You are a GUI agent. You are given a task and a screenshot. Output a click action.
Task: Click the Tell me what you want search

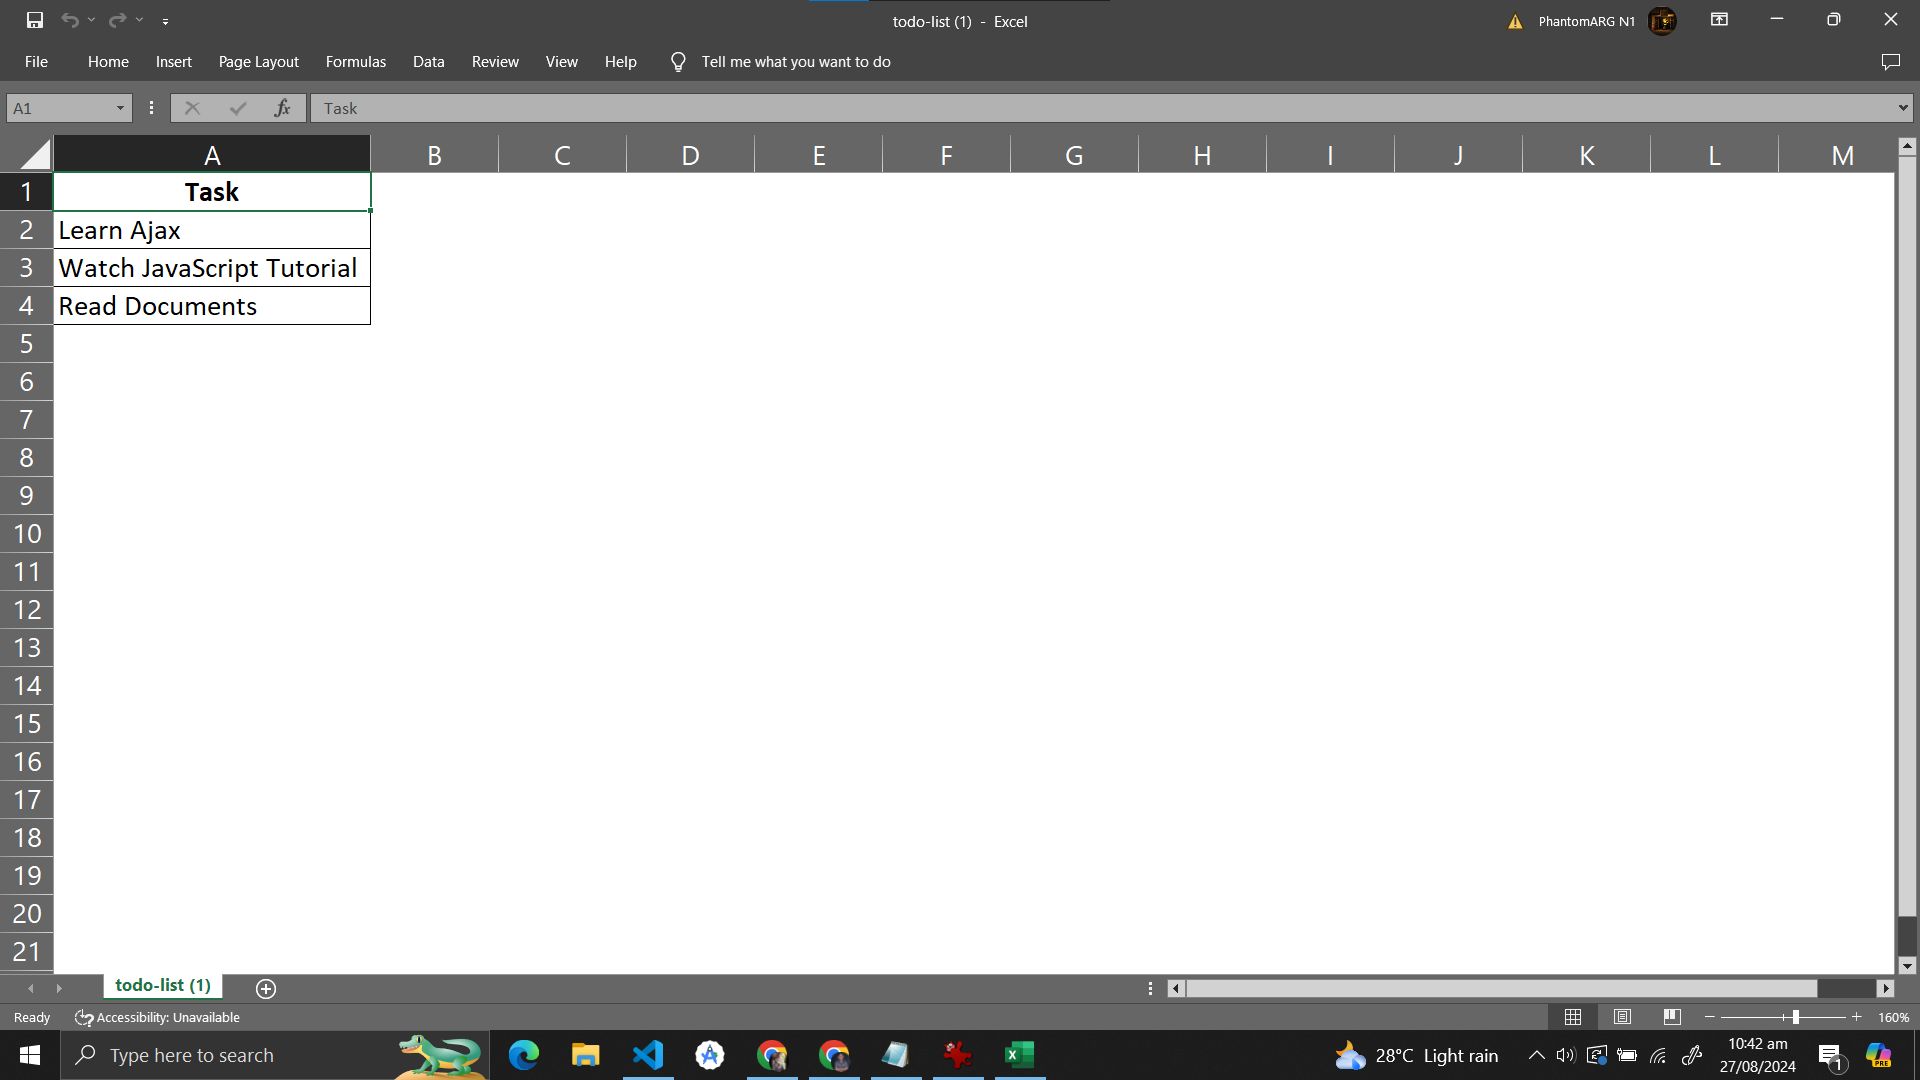[795, 62]
